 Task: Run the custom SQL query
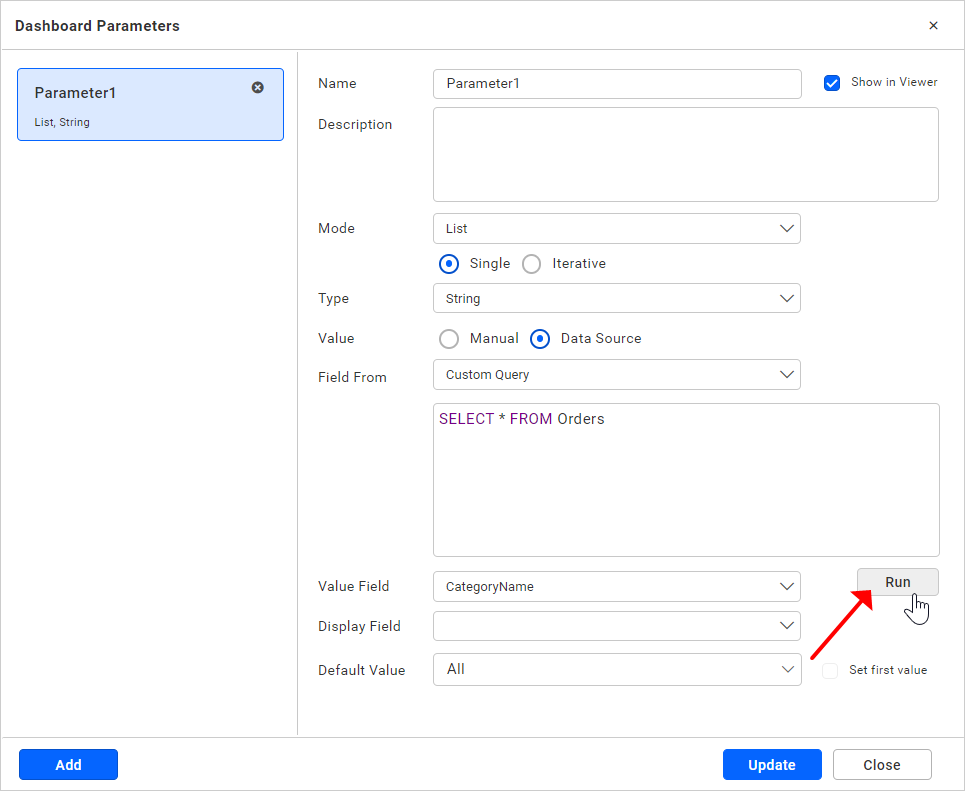(x=897, y=581)
